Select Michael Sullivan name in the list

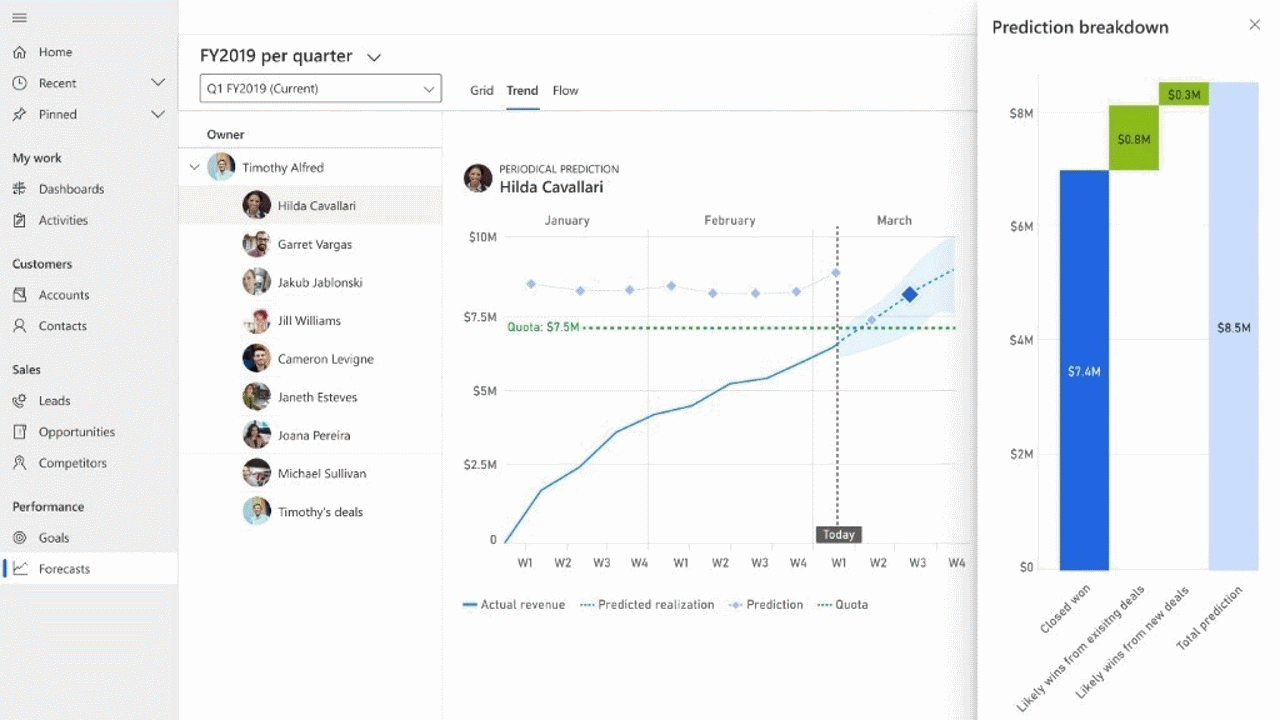click(322, 474)
